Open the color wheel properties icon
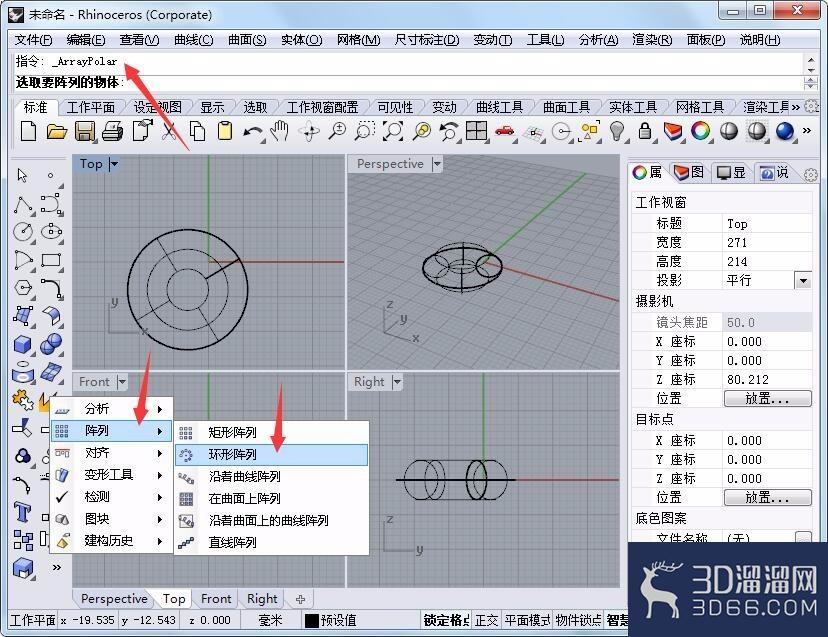The height and width of the screenshot is (637, 828). click(701, 131)
